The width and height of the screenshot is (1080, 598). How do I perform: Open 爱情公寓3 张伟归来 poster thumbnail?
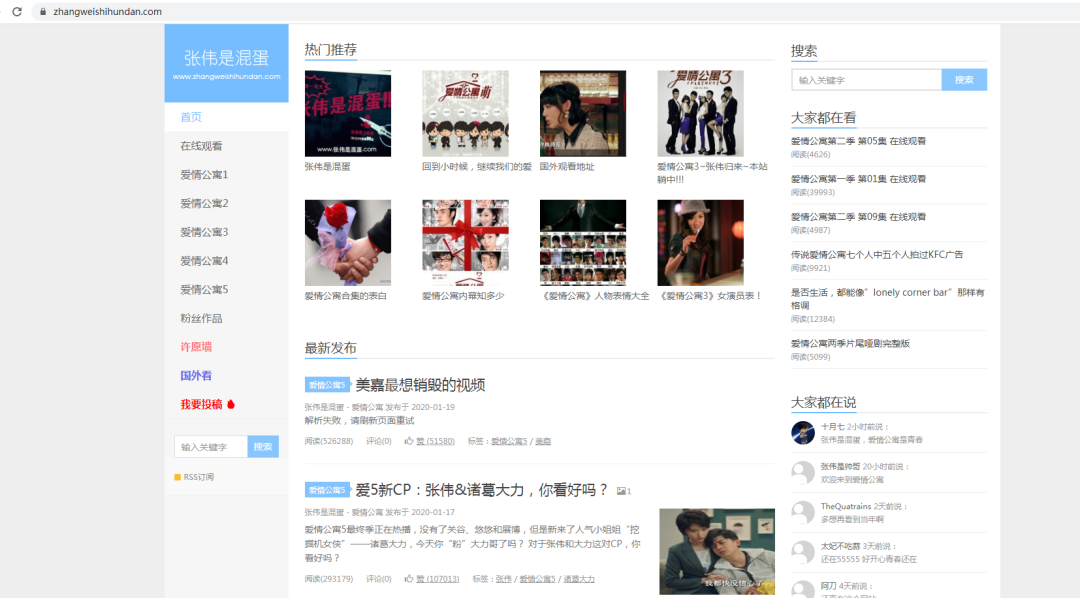pyautogui.click(x=700, y=113)
